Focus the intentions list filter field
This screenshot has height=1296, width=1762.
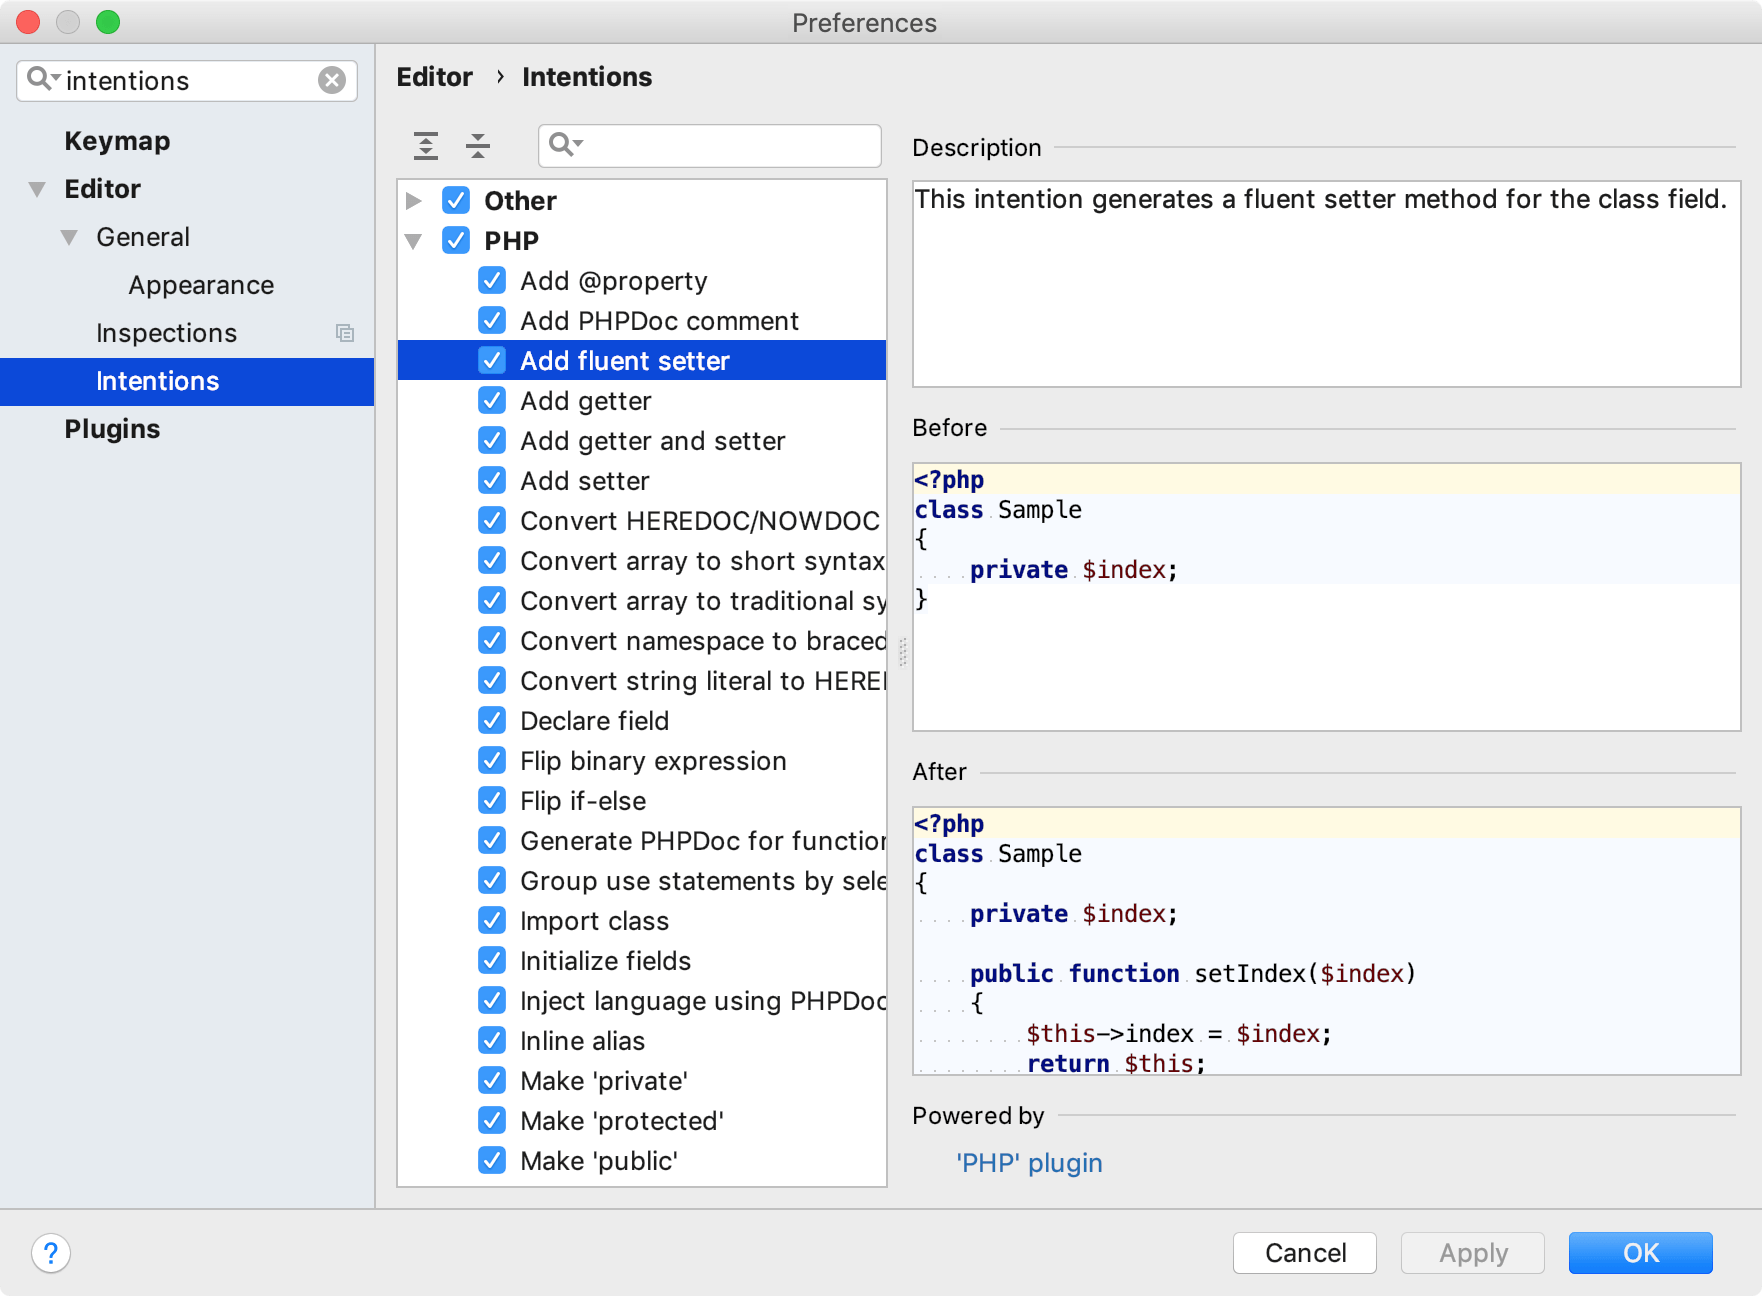coord(710,146)
